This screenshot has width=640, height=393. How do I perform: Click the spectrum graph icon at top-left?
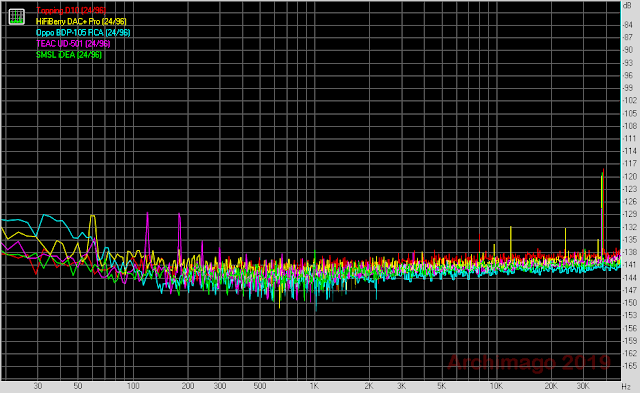[17, 17]
